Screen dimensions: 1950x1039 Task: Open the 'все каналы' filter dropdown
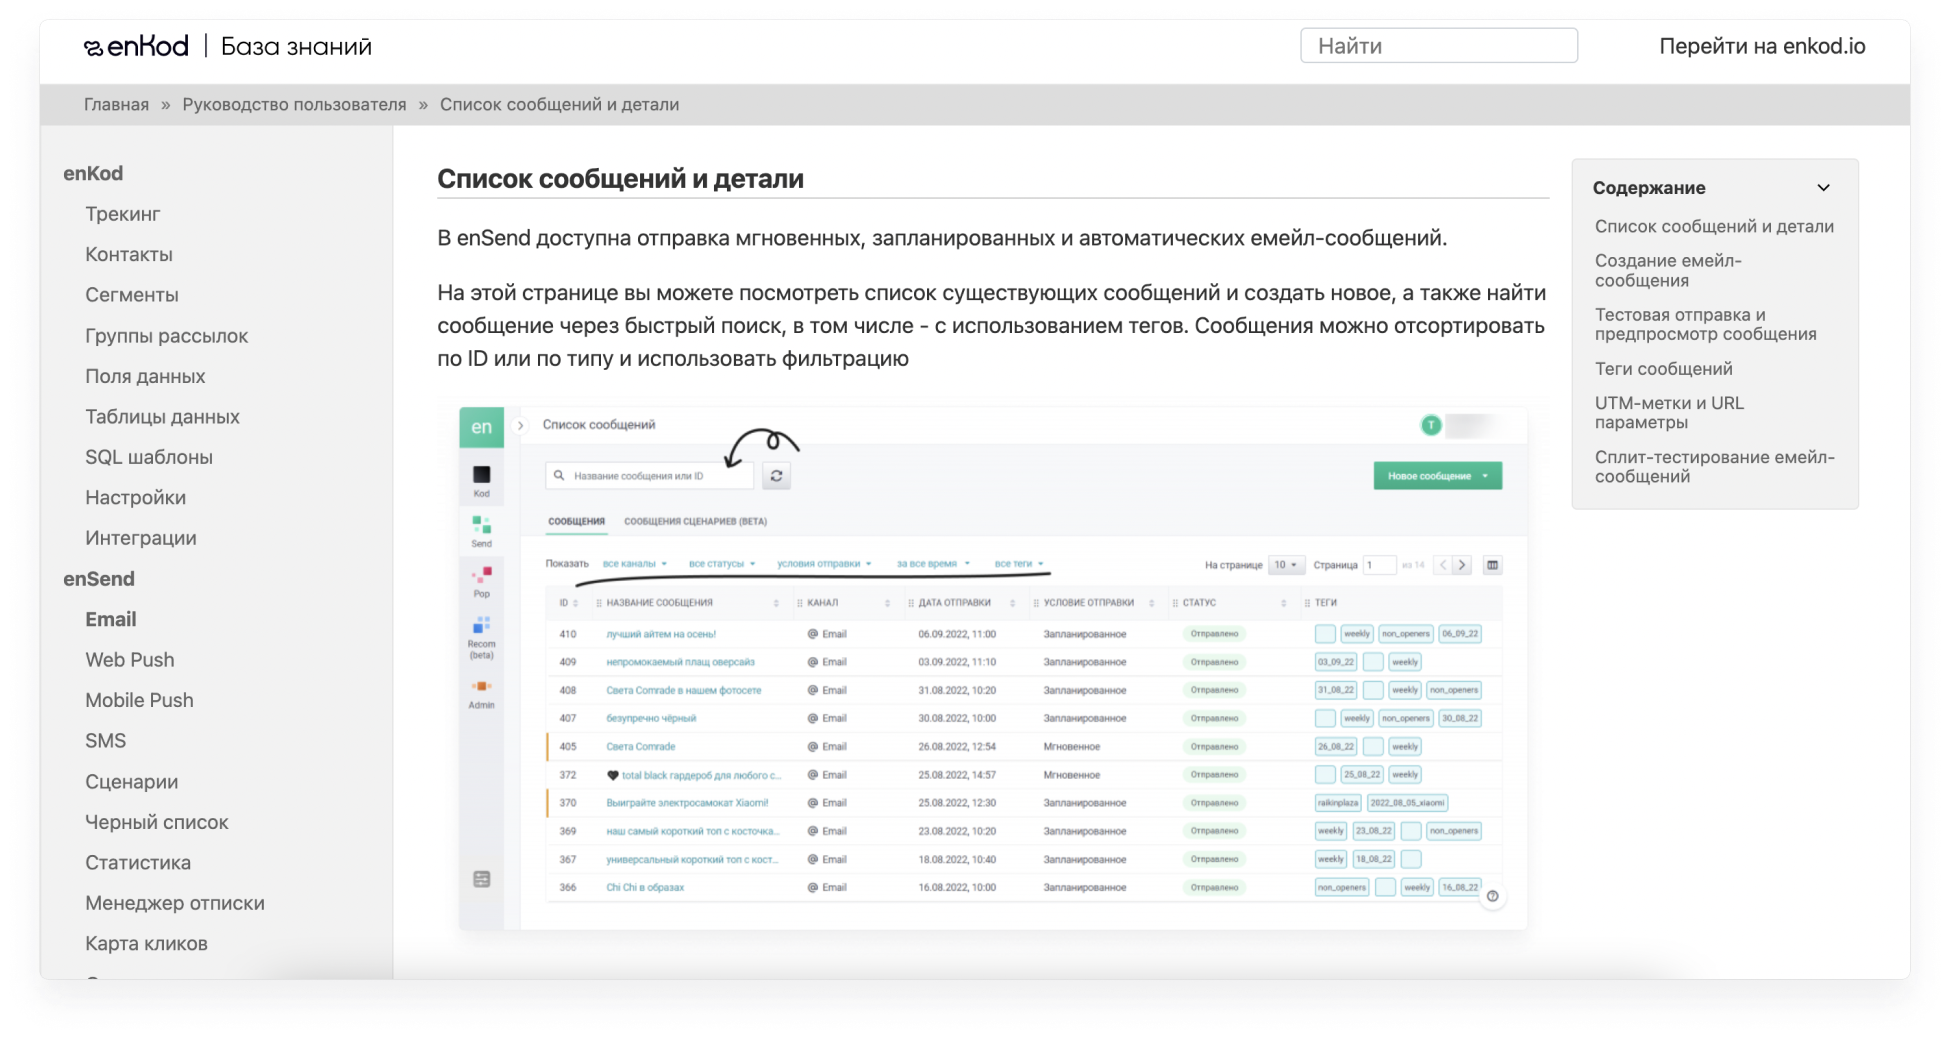[634, 564]
